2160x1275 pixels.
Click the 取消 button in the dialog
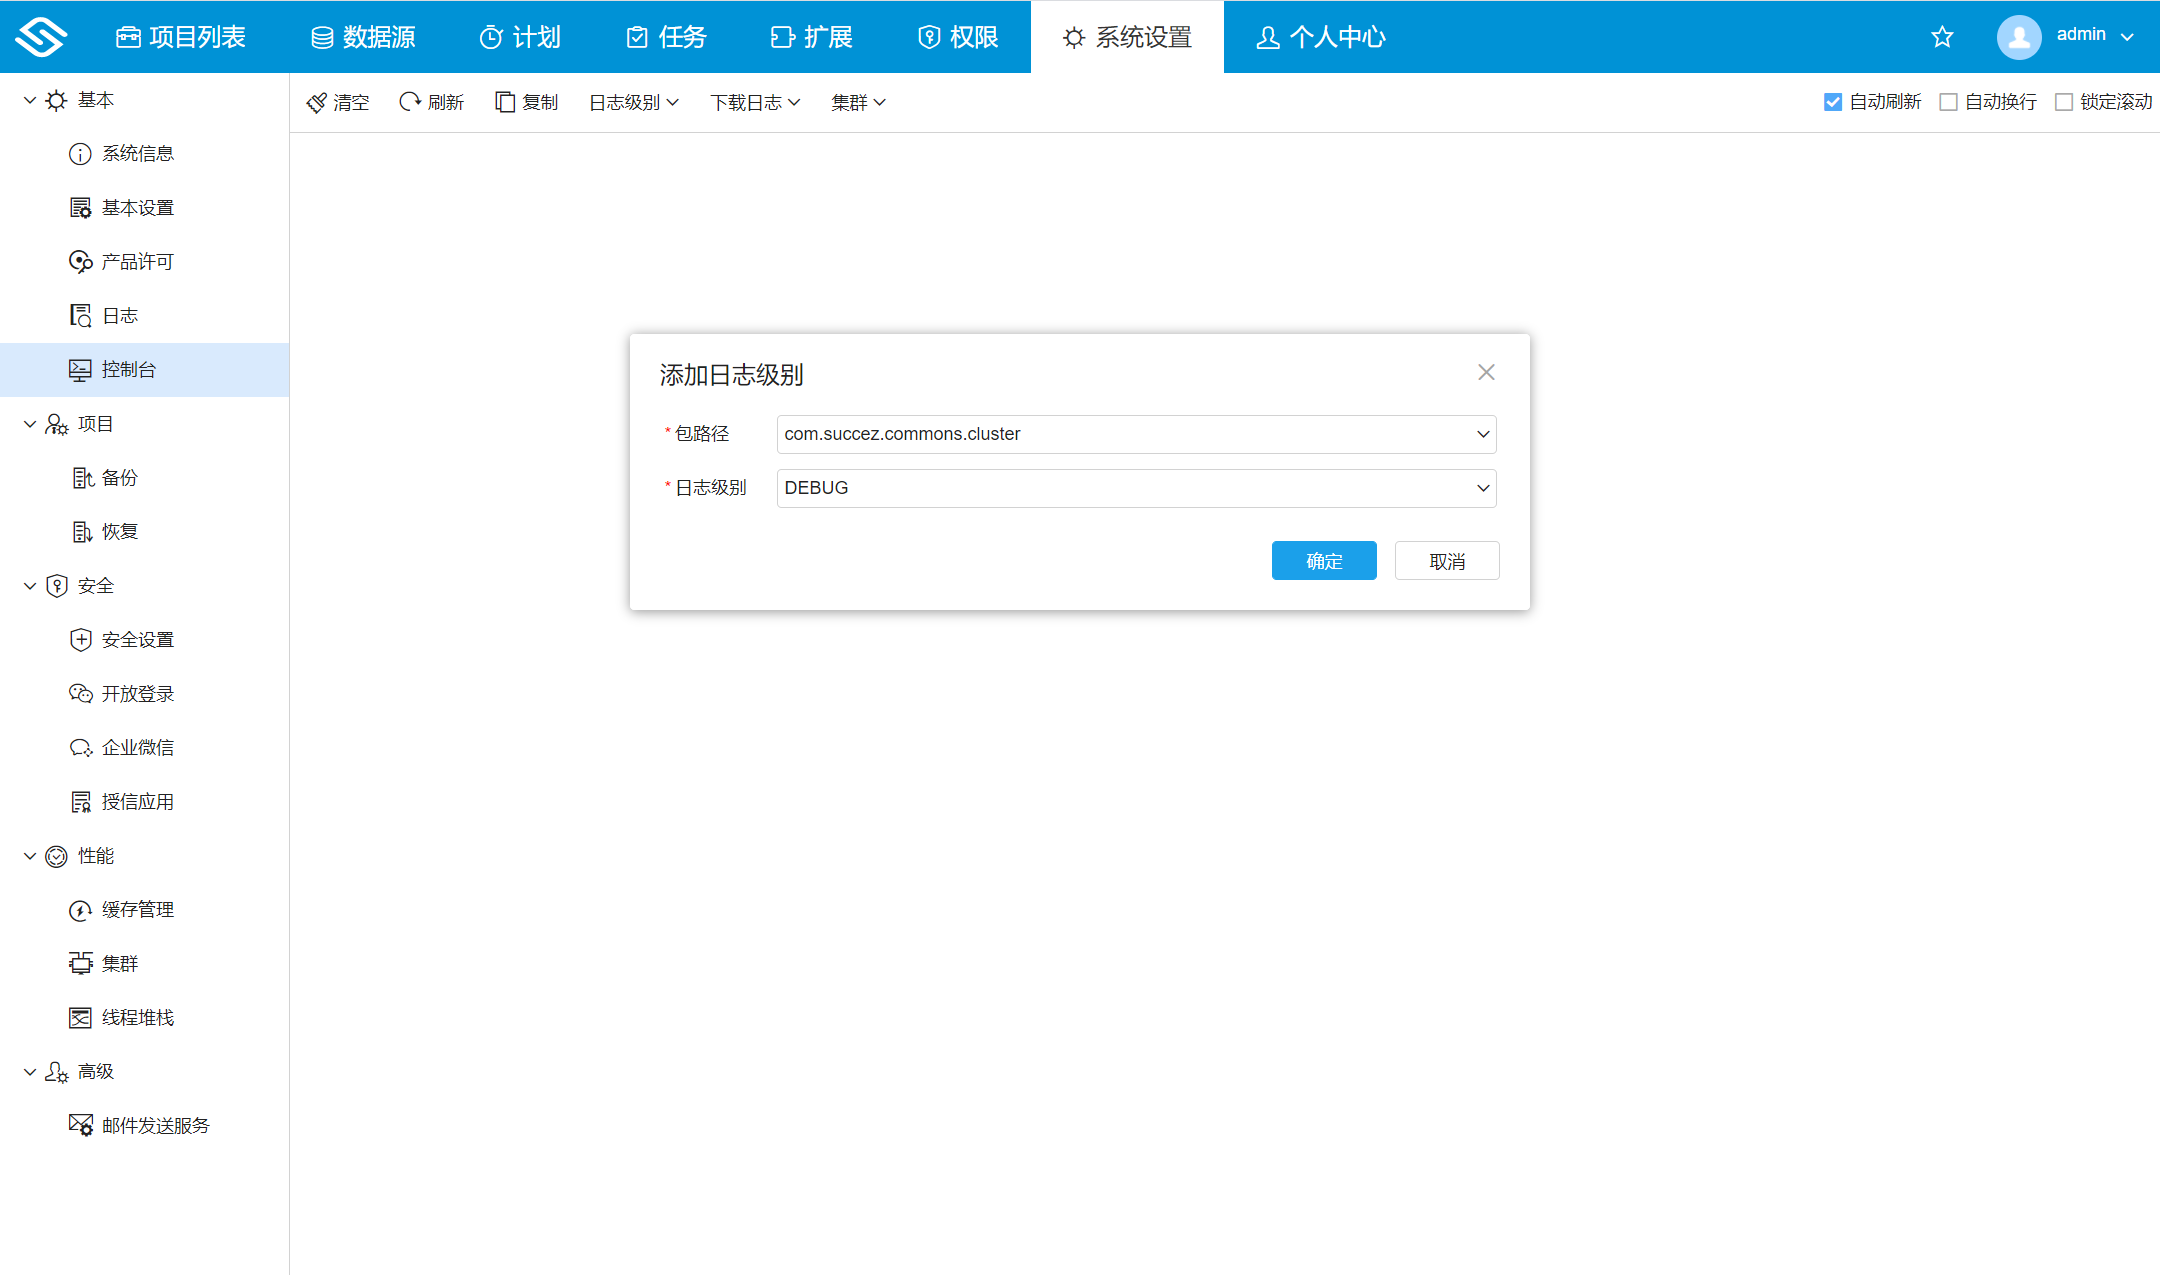[x=1446, y=560]
